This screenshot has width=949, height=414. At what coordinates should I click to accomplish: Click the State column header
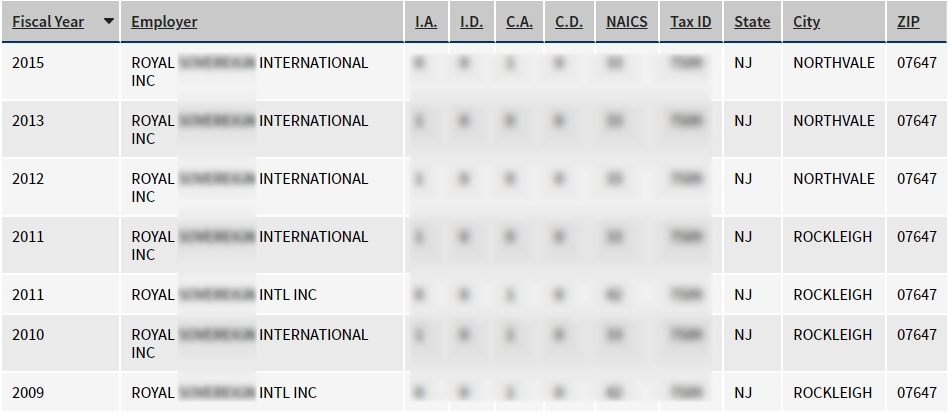pos(752,22)
